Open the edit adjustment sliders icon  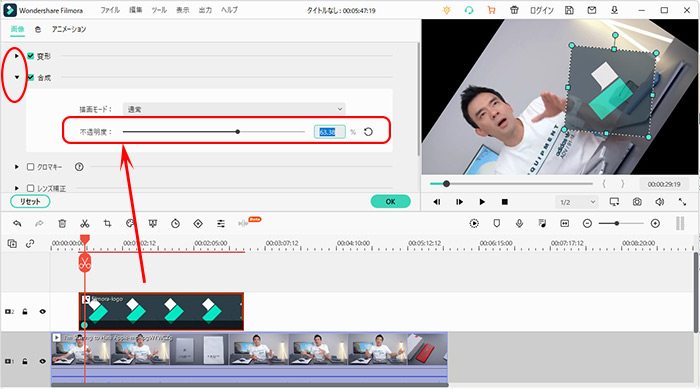pos(221,223)
